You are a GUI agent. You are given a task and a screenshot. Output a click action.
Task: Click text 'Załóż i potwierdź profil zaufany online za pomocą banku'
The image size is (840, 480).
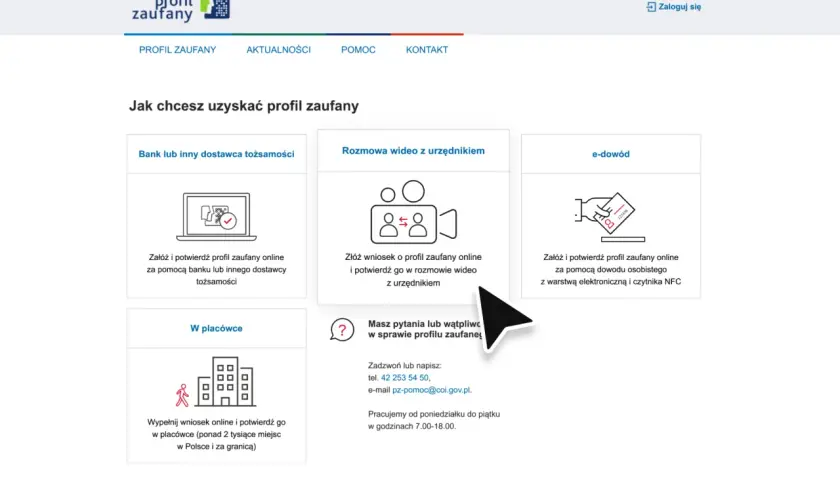click(x=216, y=264)
